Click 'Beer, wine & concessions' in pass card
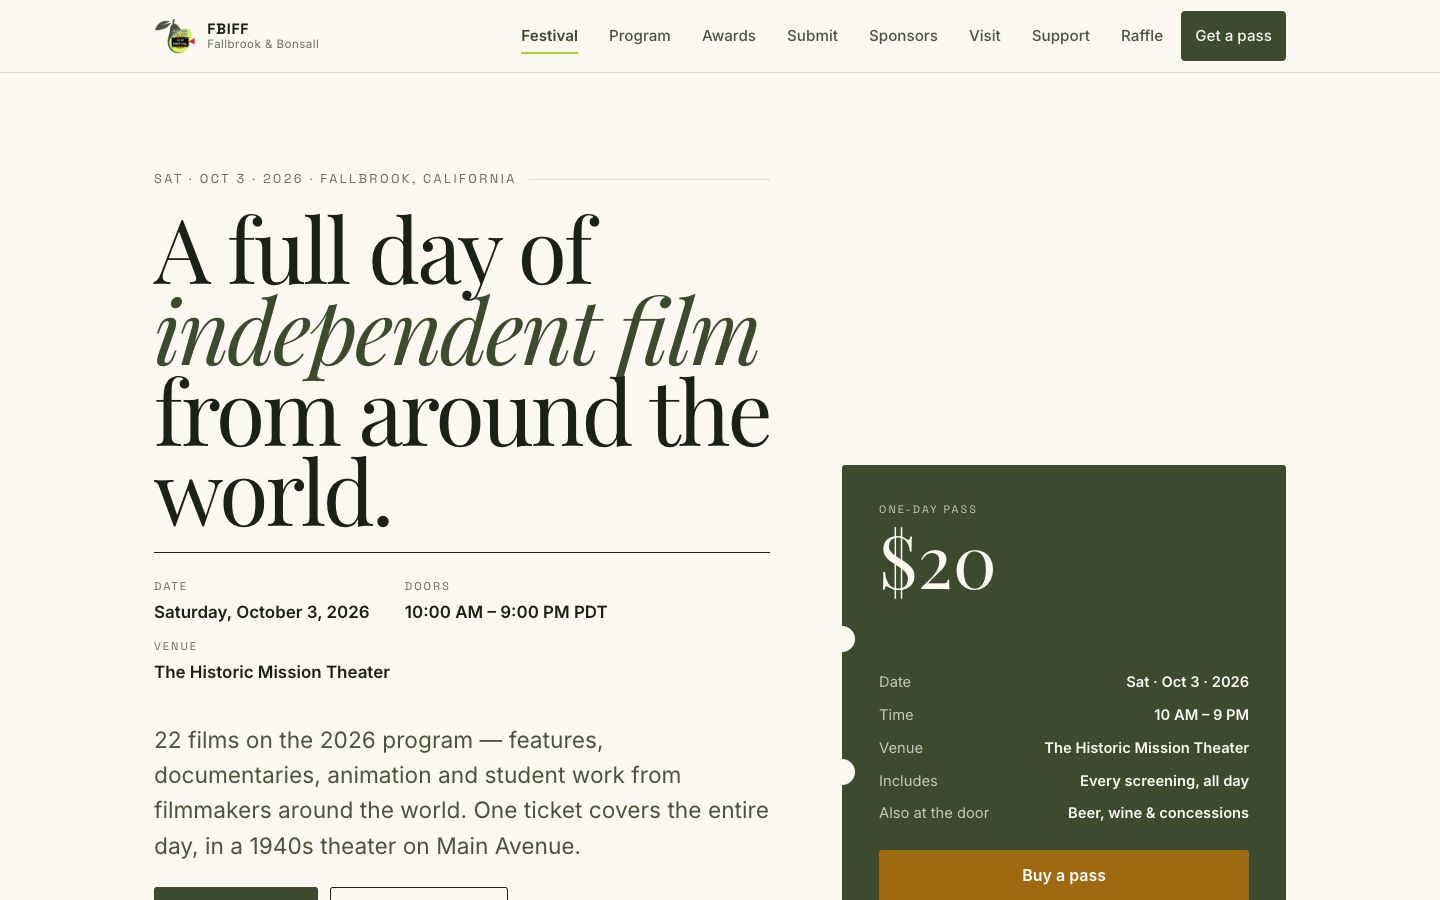 [x=1158, y=813]
